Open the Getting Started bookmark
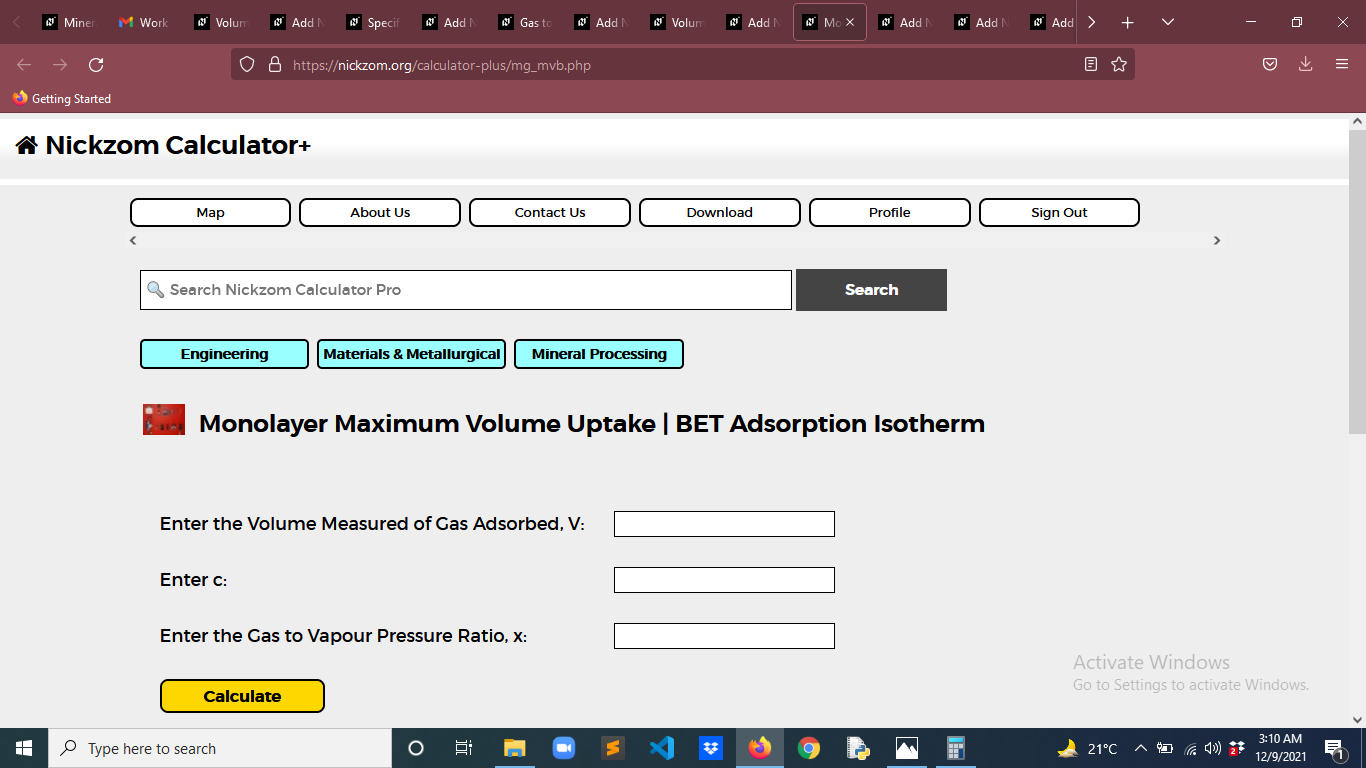 coord(62,99)
